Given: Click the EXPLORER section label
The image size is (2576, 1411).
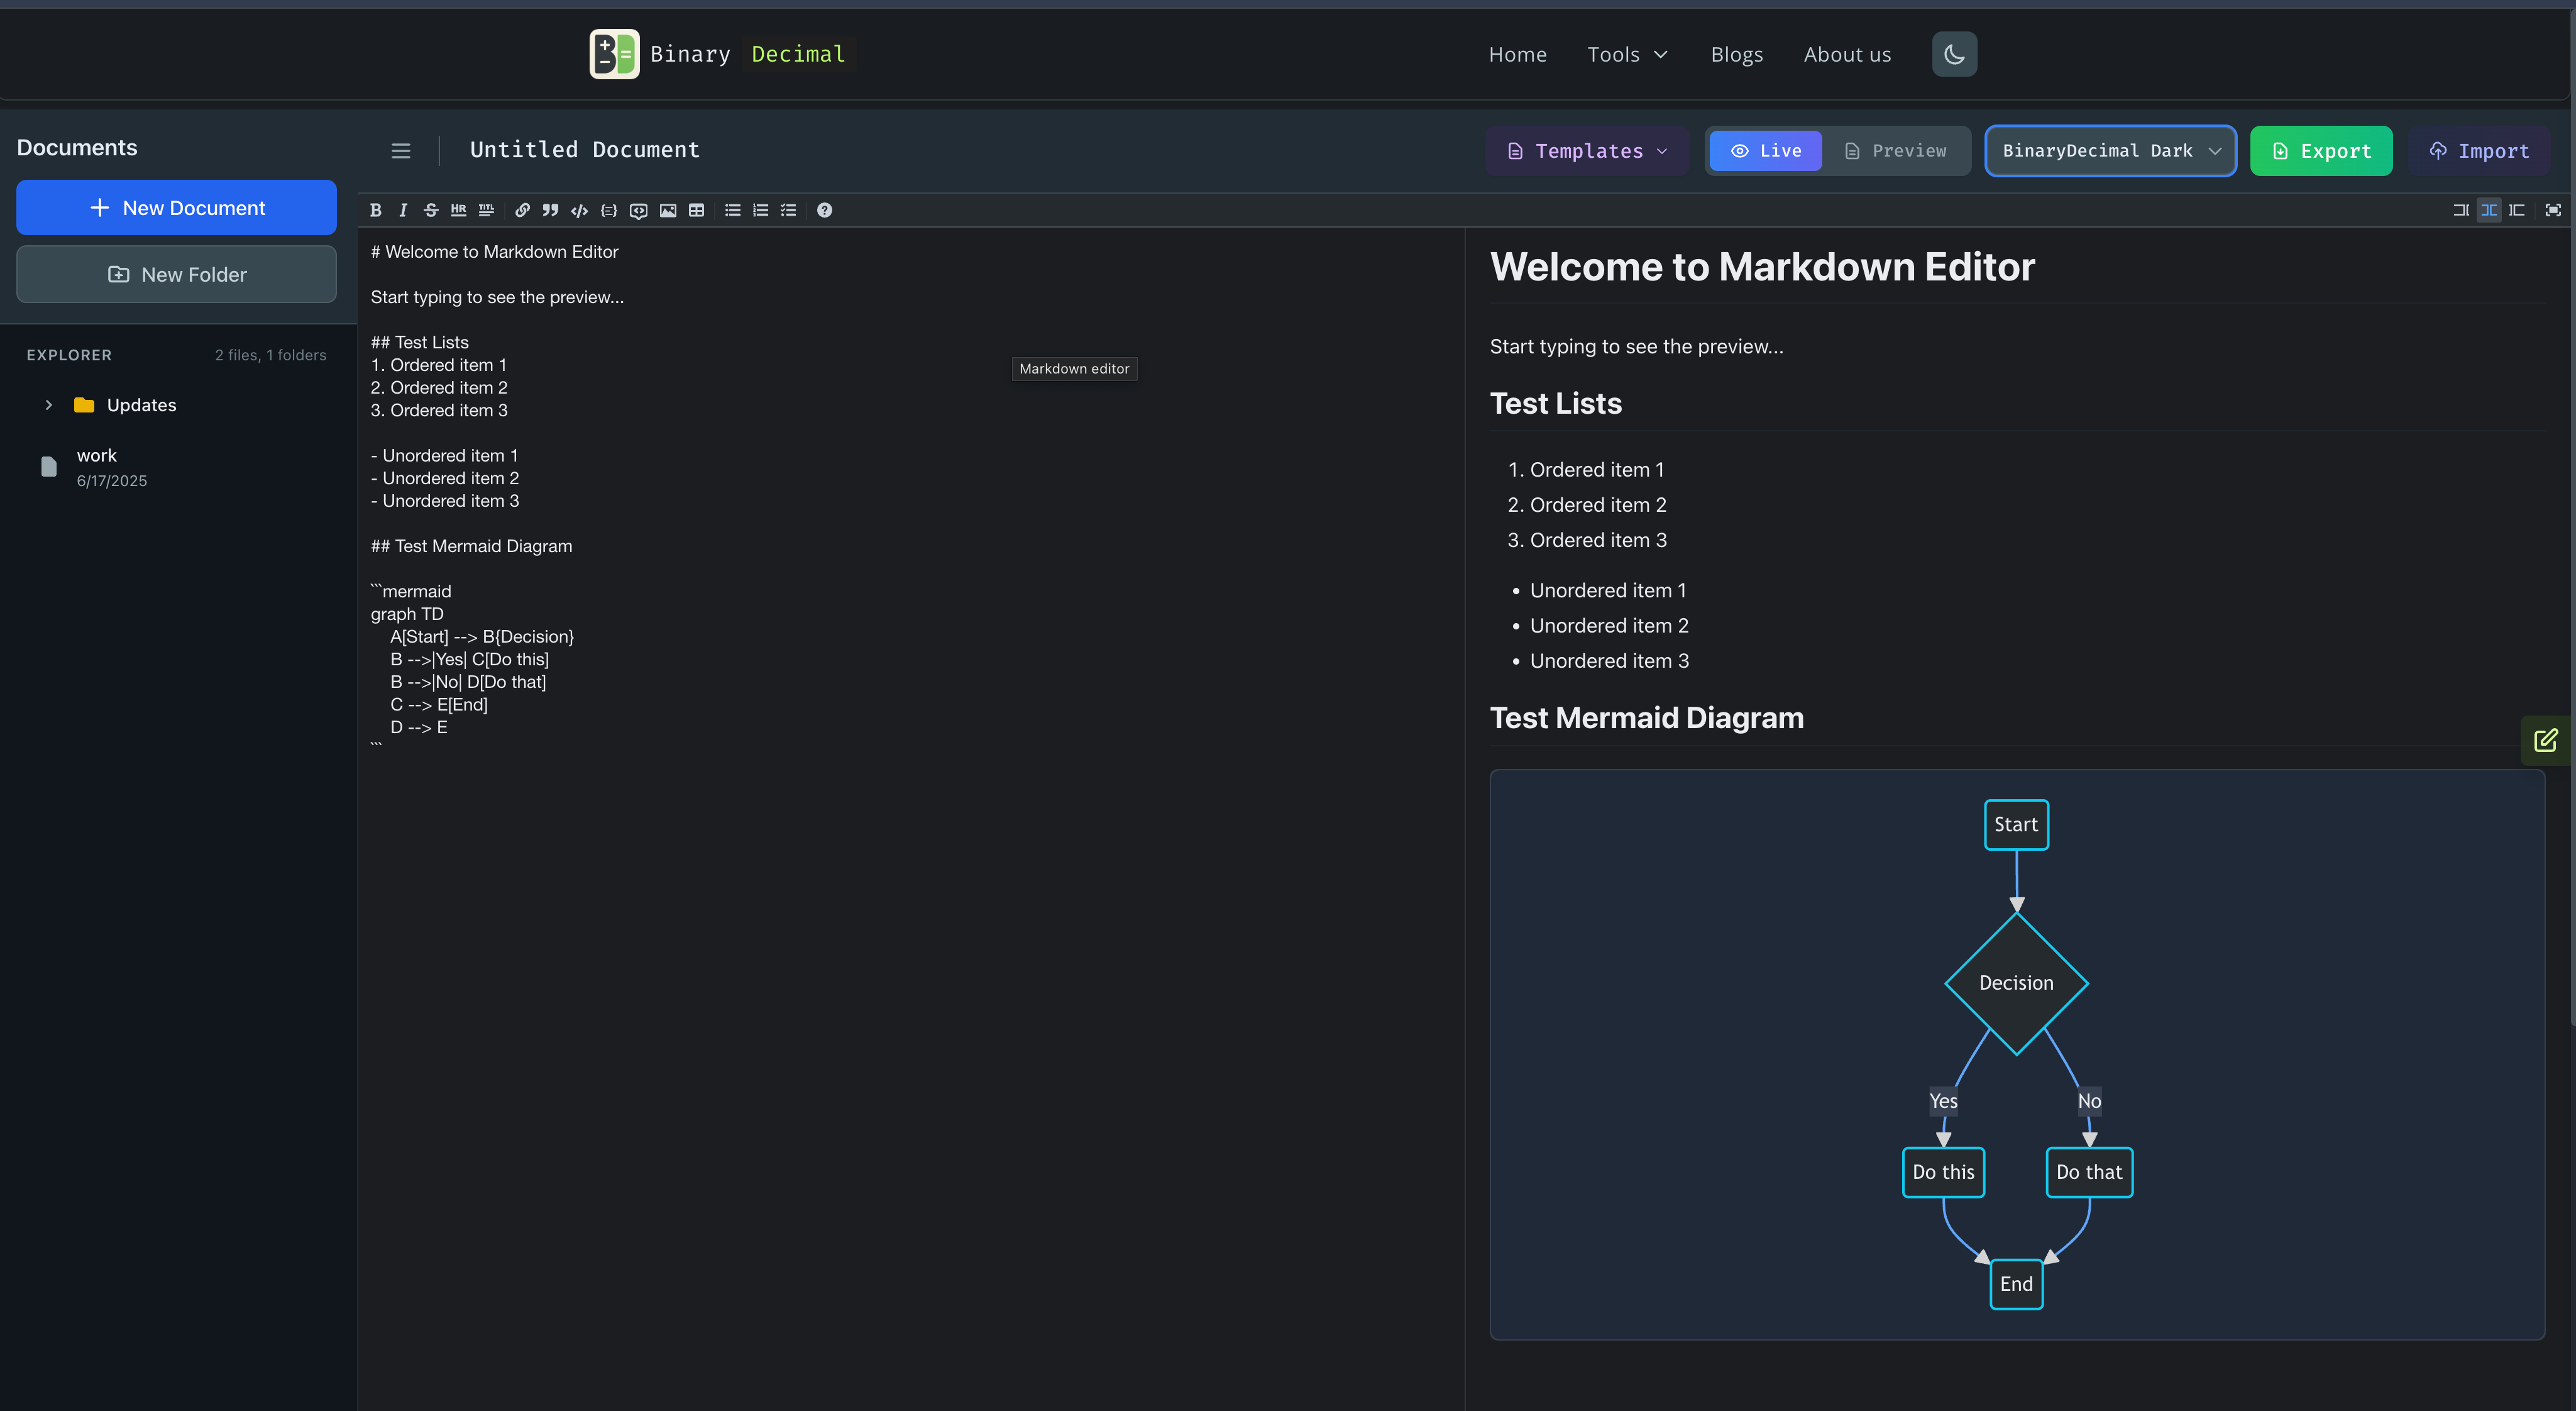Looking at the screenshot, I should (x=69, y=355).
